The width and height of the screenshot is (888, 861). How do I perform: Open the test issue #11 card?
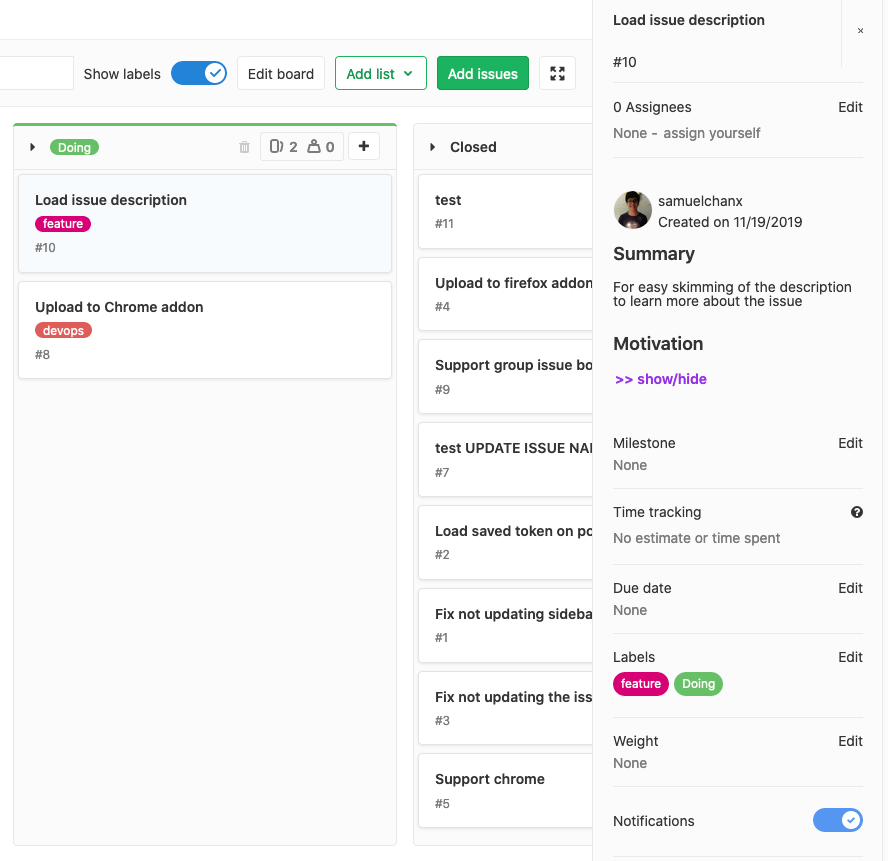click(x=505, y=211)
